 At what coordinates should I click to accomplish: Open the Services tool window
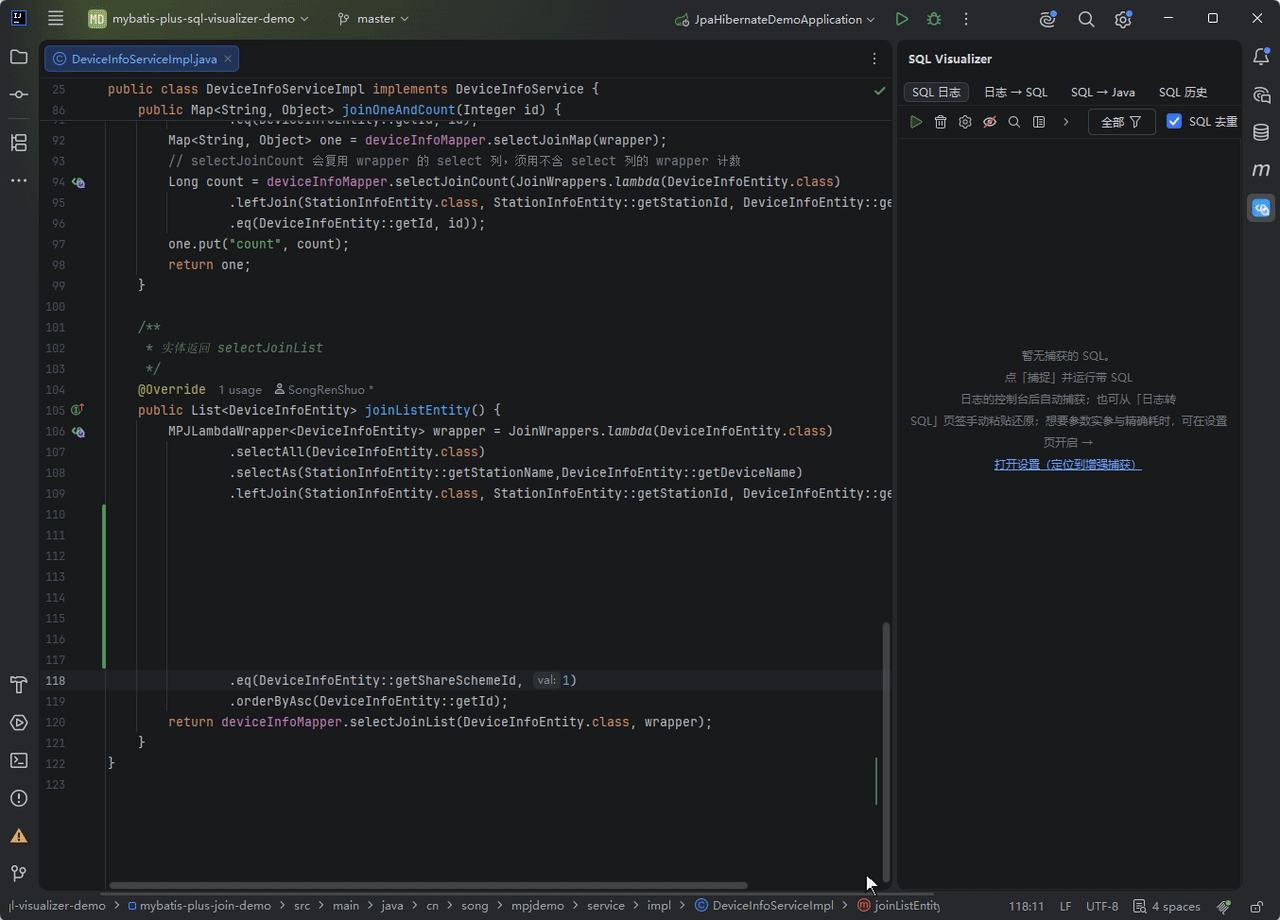[19, 722]
